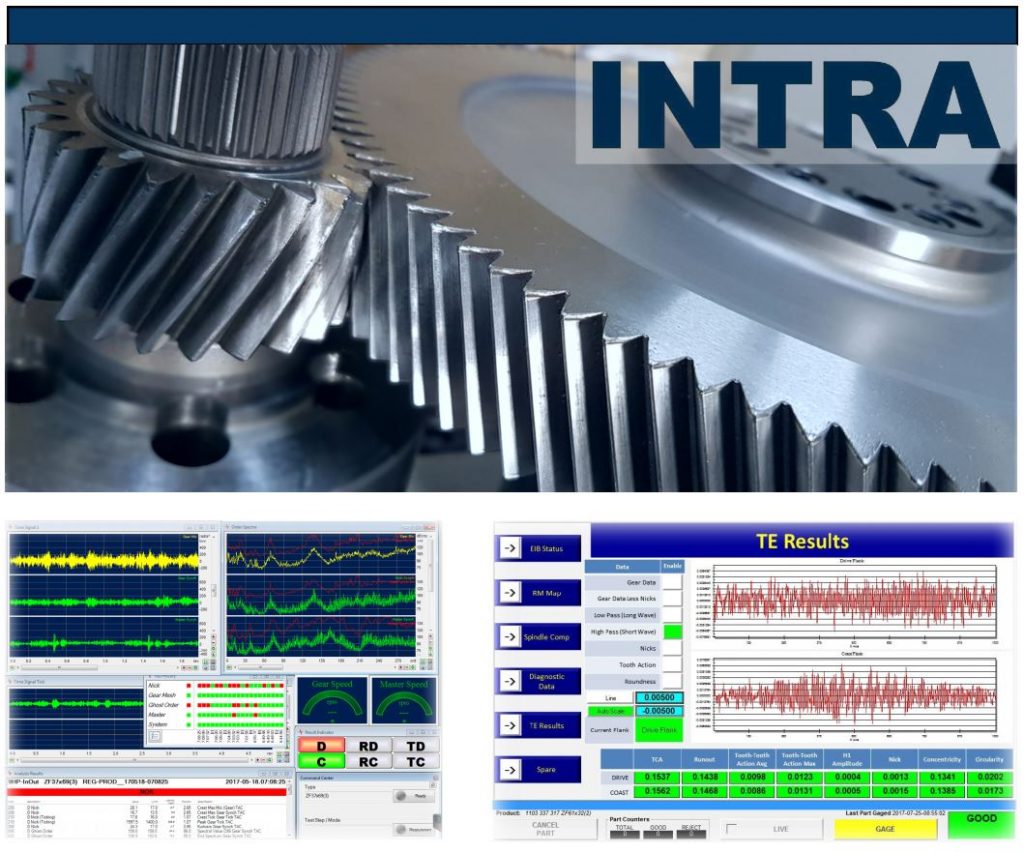
Task: Click the green Gear Mesh status indicator
Action: [x=189, y=696]
